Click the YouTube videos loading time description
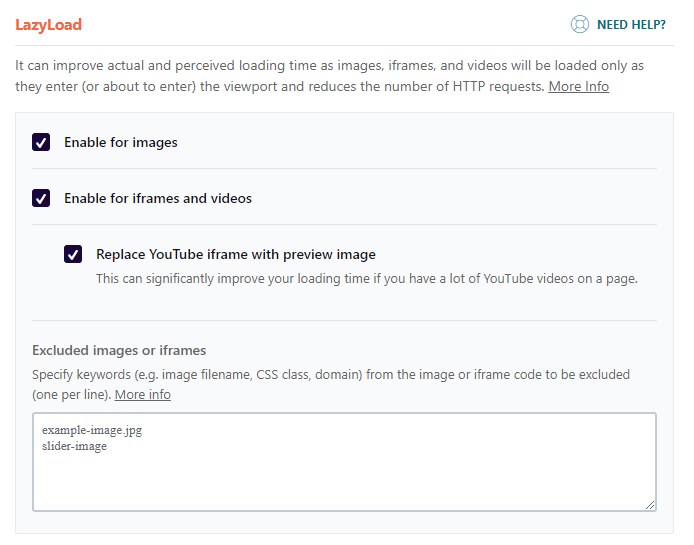The height and width of the screenshot is (545, 694). [x=367, y=279]
